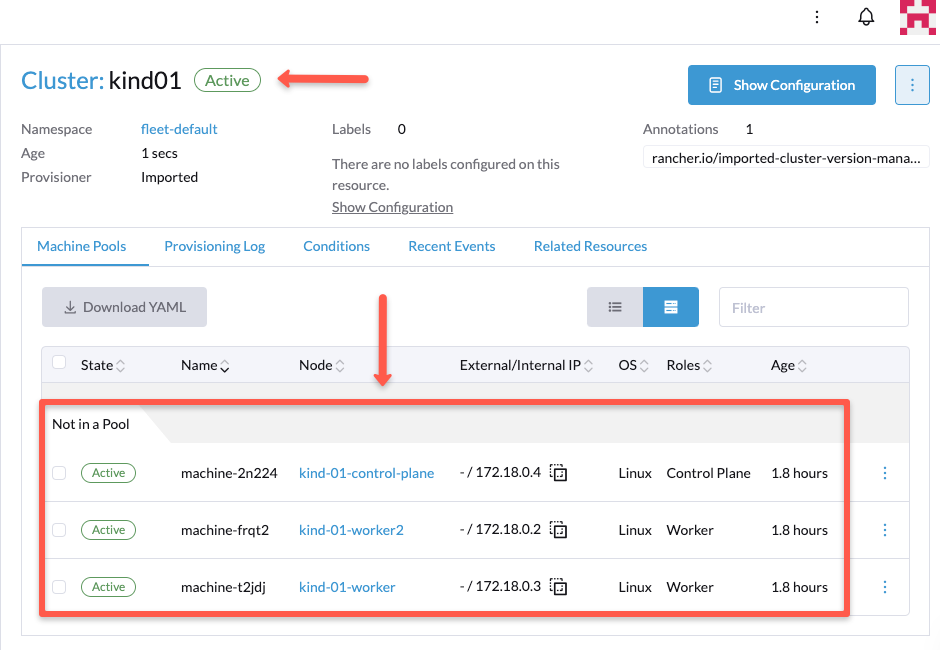Select the grouped table view icon
This screenshot has width=940, height=650.
tap(670, 307)
